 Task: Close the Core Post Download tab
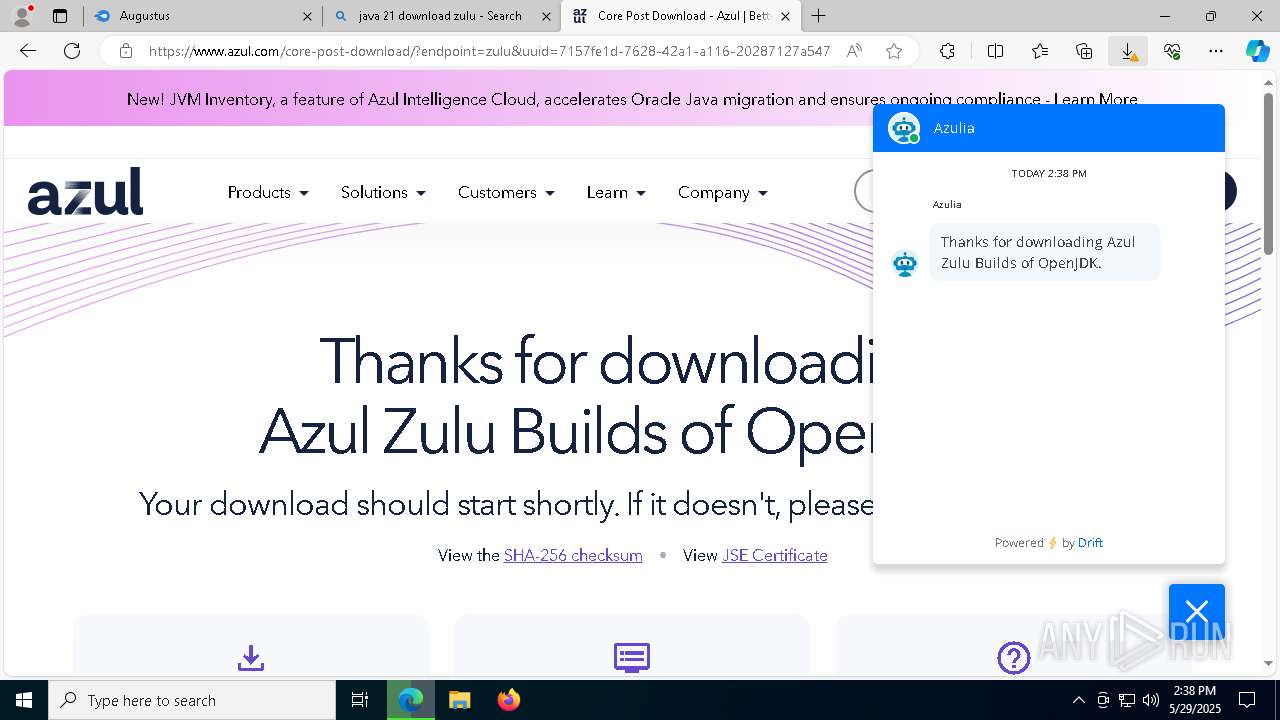[x=785, y=16]
